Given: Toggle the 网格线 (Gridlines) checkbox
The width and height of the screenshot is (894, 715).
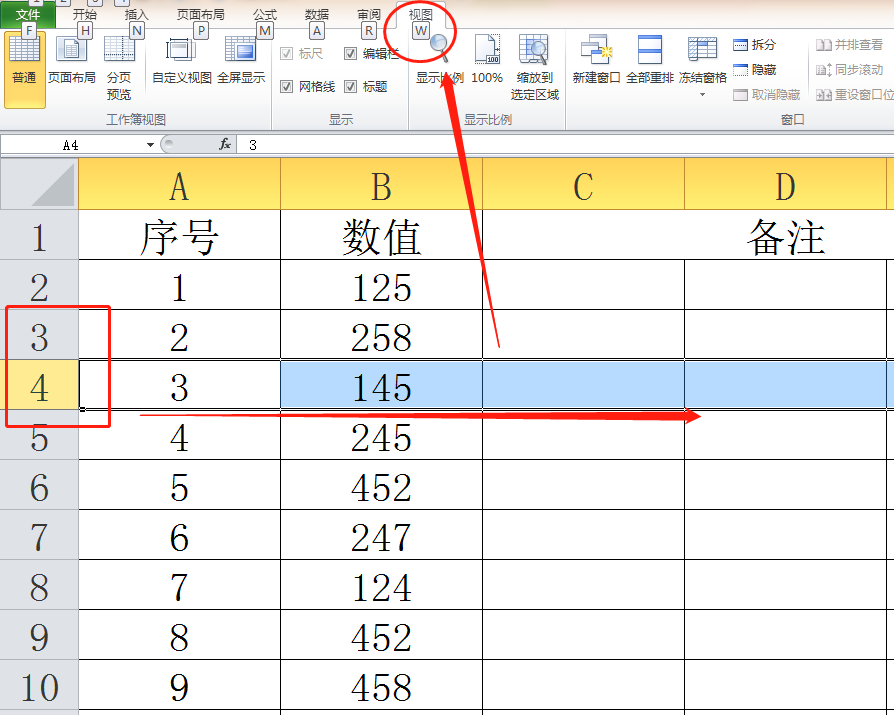Looking at the screenshot, I should [289, 86].
